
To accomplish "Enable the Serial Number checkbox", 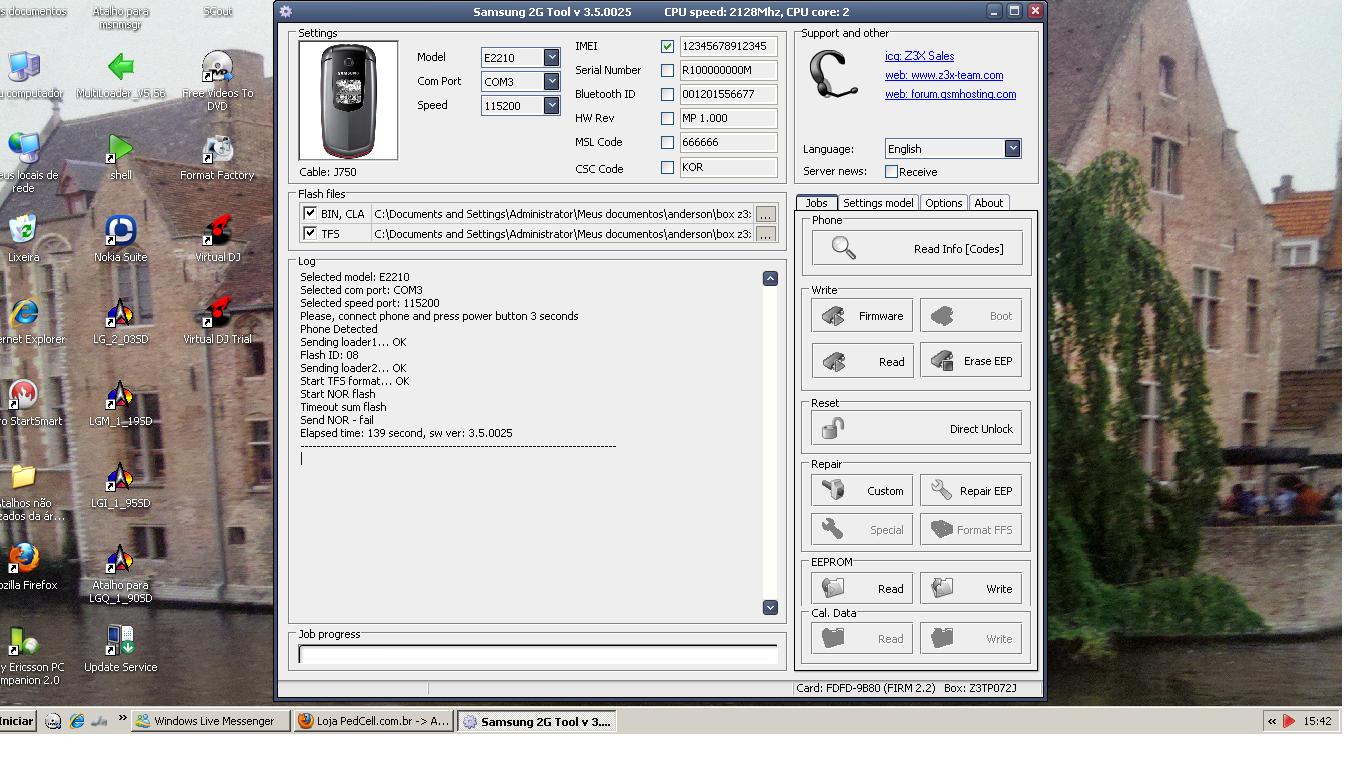I will 667,70.
